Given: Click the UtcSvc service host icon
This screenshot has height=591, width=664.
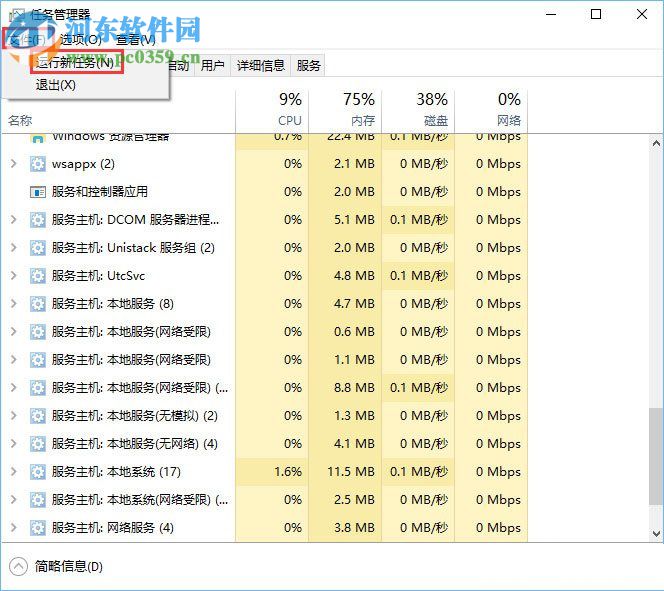Looking at the screenshot, I should click(x=38, y=276).
